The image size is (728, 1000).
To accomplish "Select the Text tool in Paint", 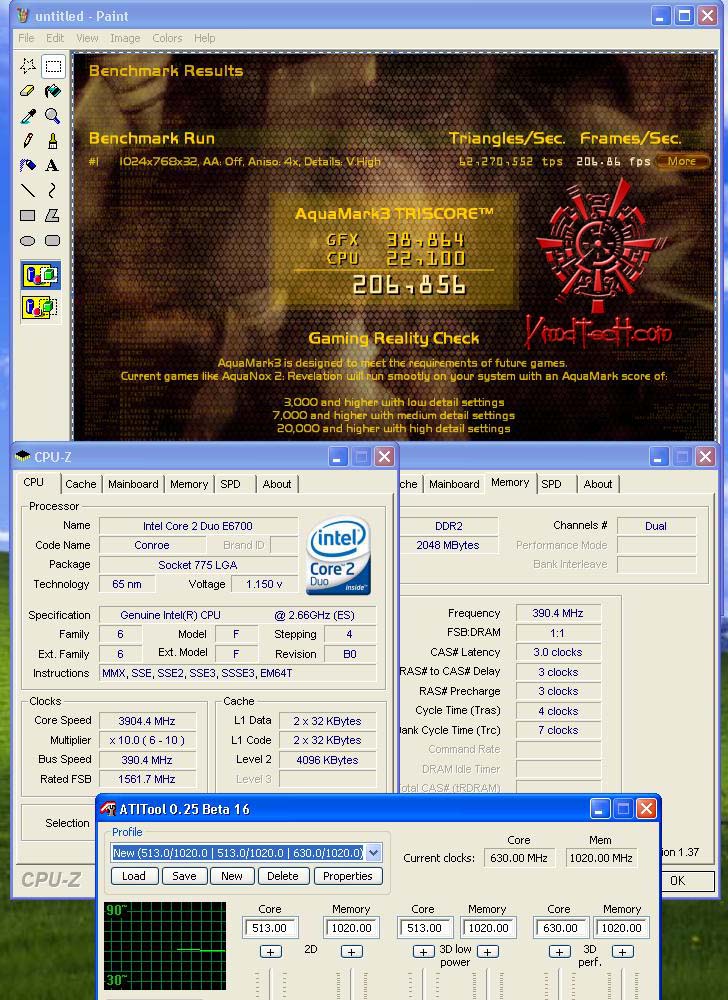I will click(53, 165).
